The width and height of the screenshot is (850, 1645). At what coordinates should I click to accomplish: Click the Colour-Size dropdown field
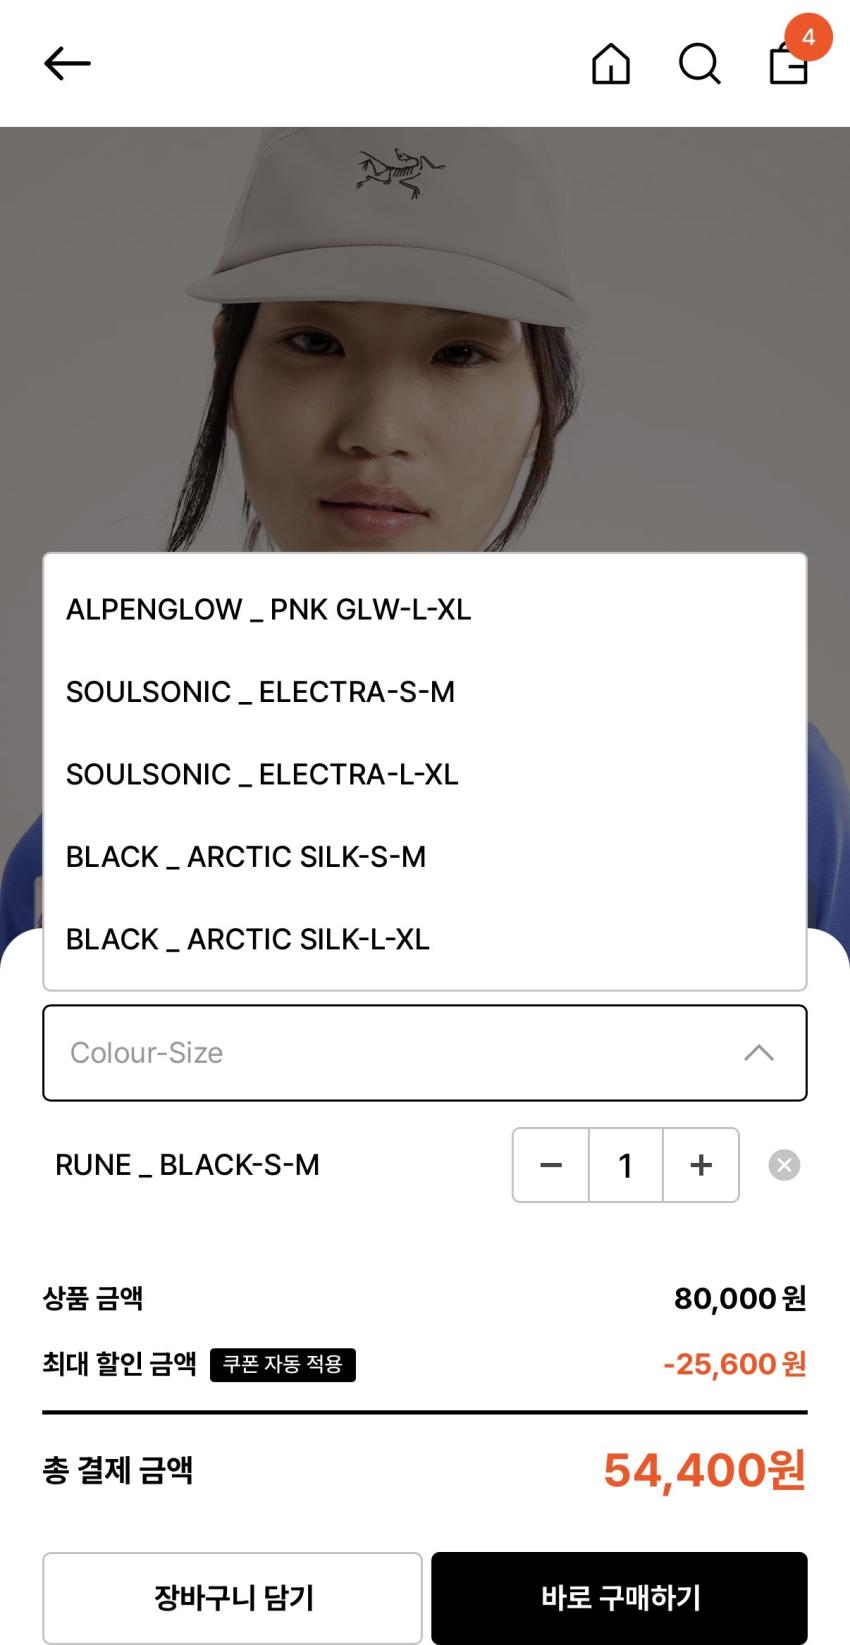(x=400, y=1053)
